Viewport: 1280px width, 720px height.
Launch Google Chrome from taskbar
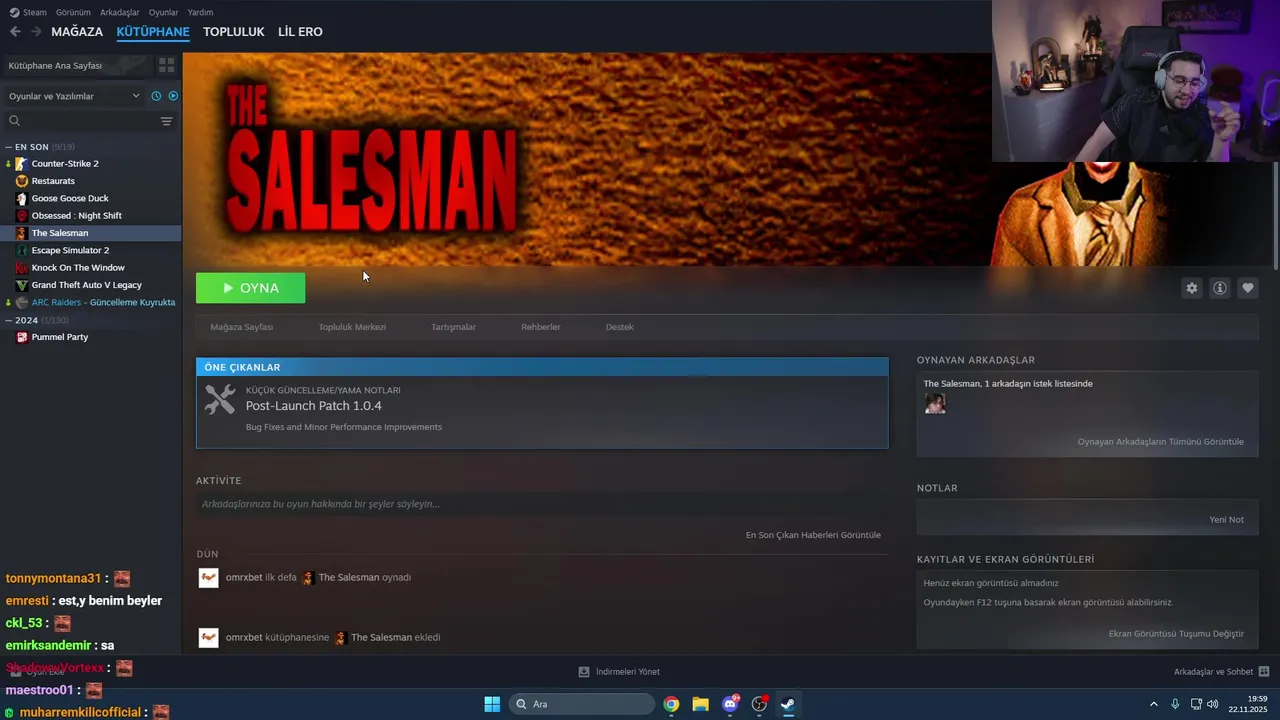coord(671,704)
